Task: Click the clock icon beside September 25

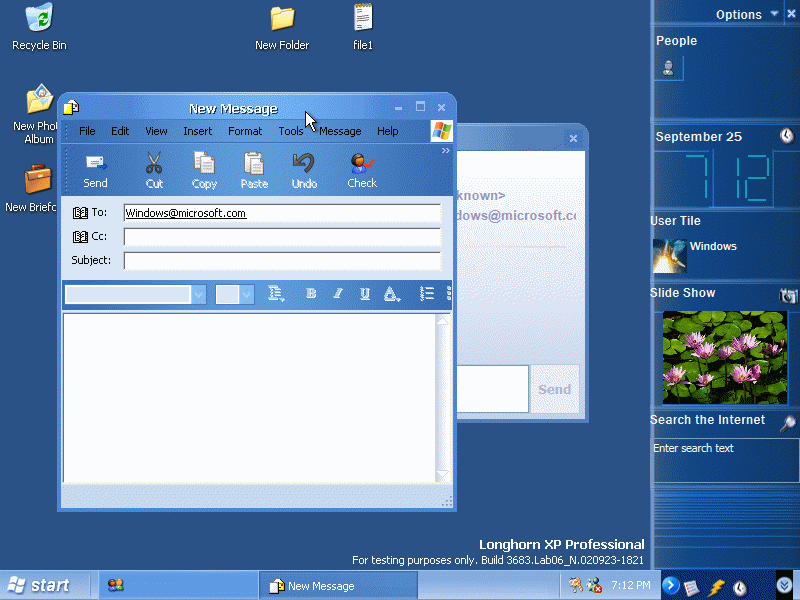Action: tap(787, 135)
